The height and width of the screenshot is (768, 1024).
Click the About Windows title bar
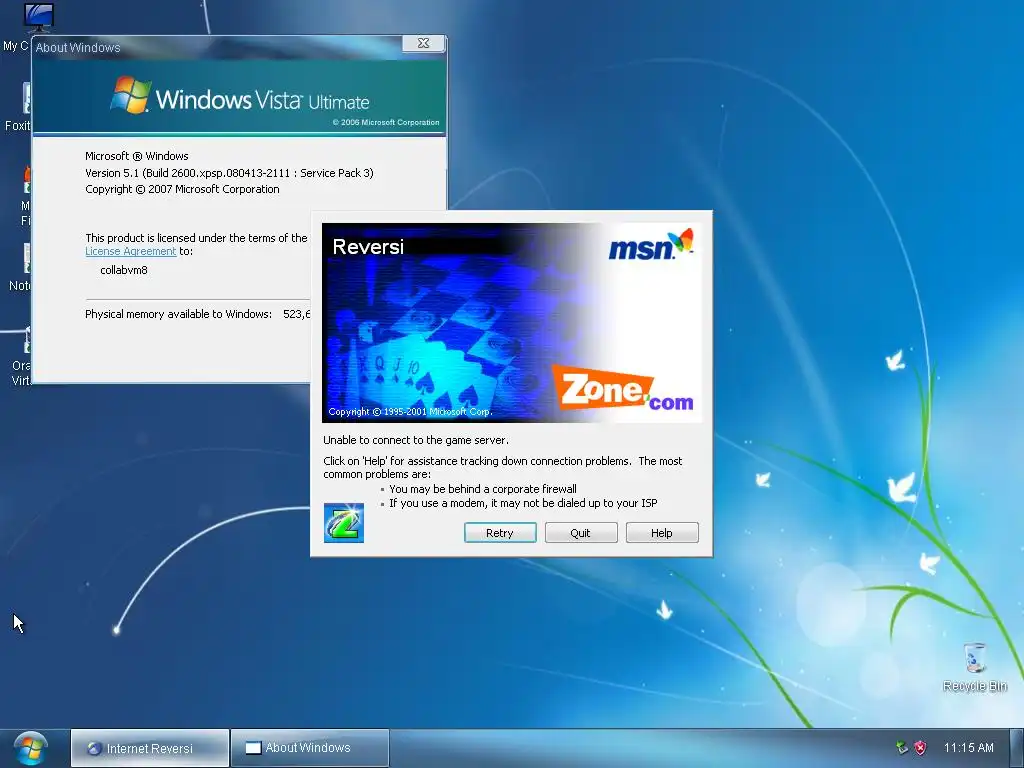(216, 47)
